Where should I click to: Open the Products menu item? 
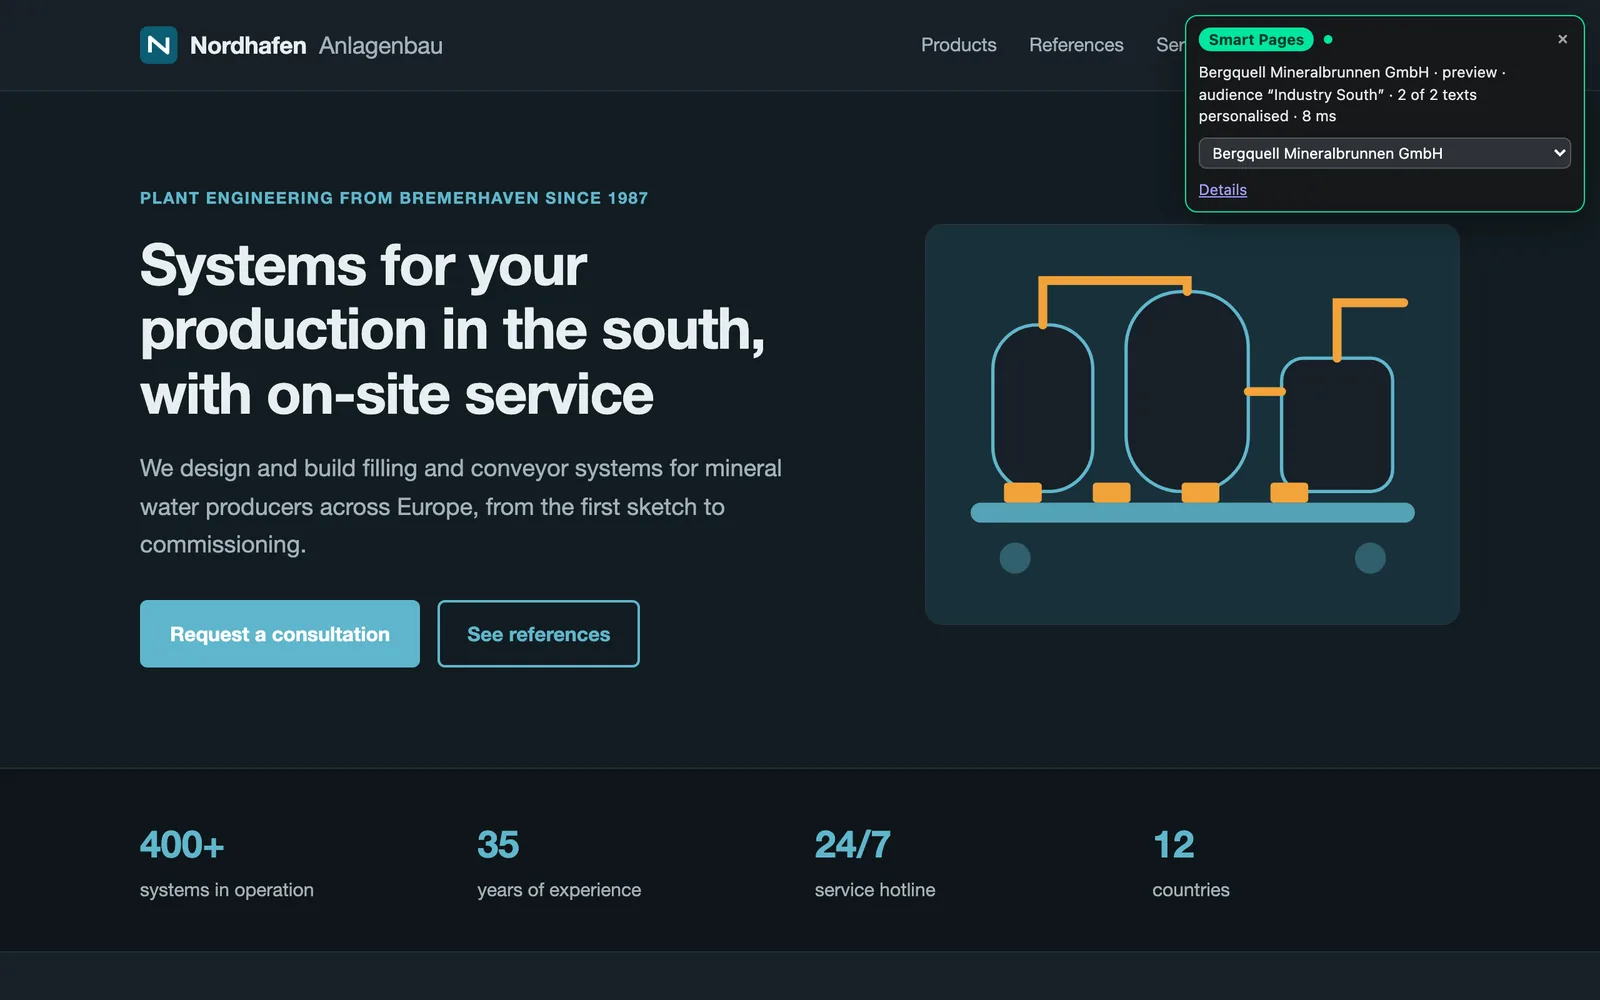[x=958, y=45]
